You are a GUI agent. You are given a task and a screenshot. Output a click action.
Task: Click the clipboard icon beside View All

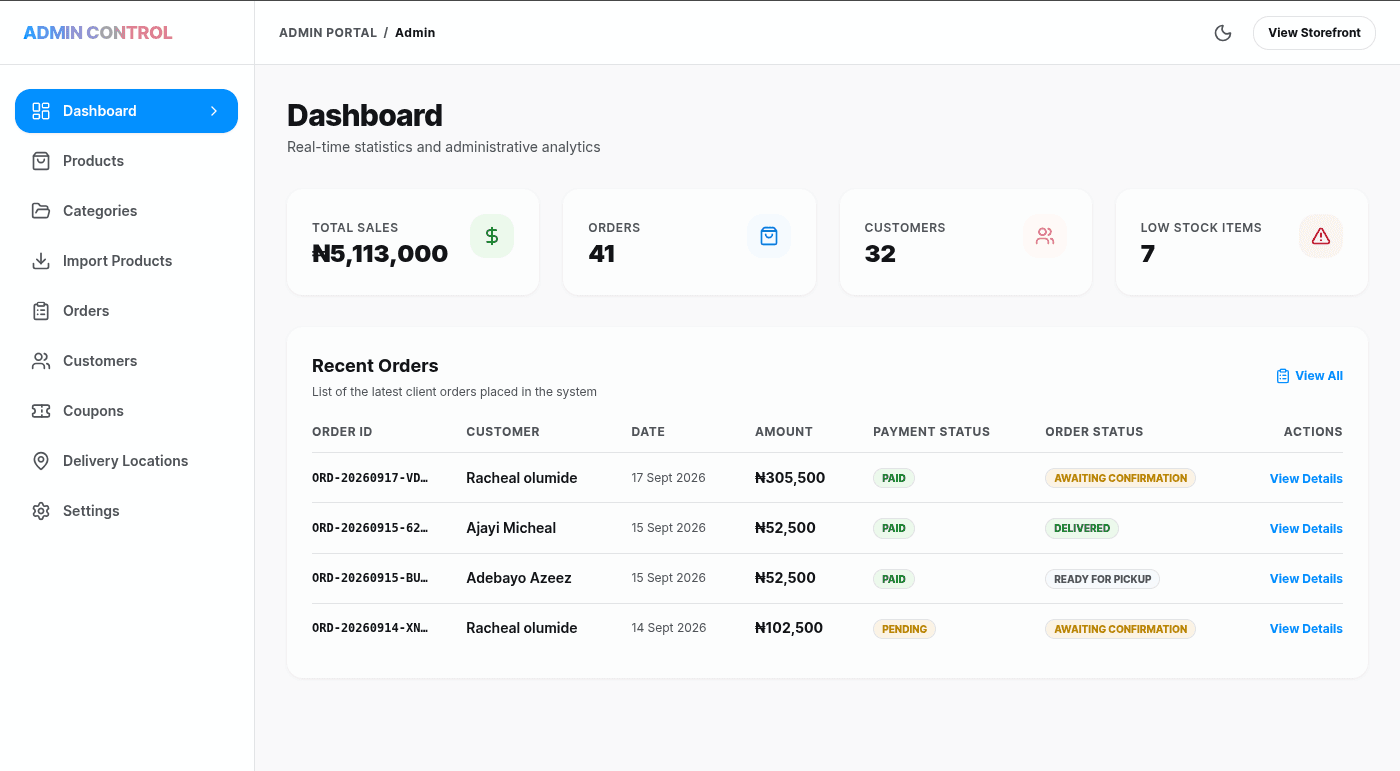[1283, 376]
